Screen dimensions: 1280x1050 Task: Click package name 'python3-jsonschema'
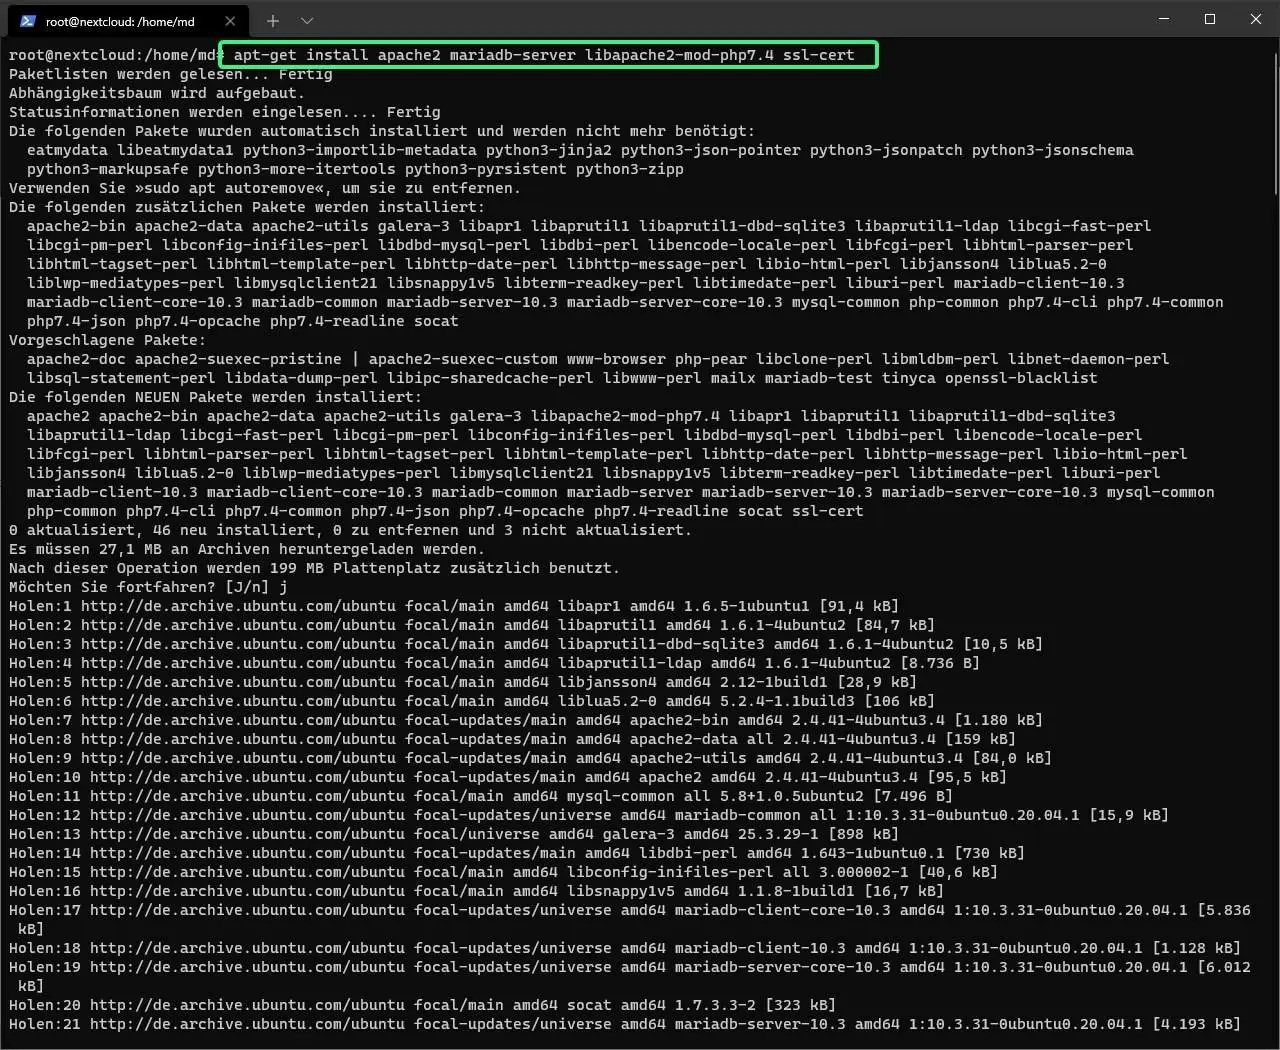tap(1053, 150)
